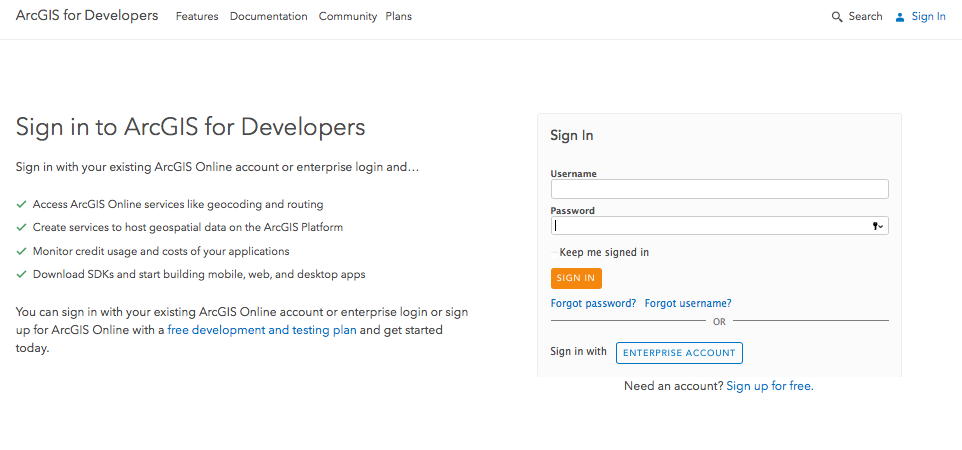Click the search magnifier icon
Image resolution: width=962 pixels, height=450 pixels.
click(x=837, y=17)
